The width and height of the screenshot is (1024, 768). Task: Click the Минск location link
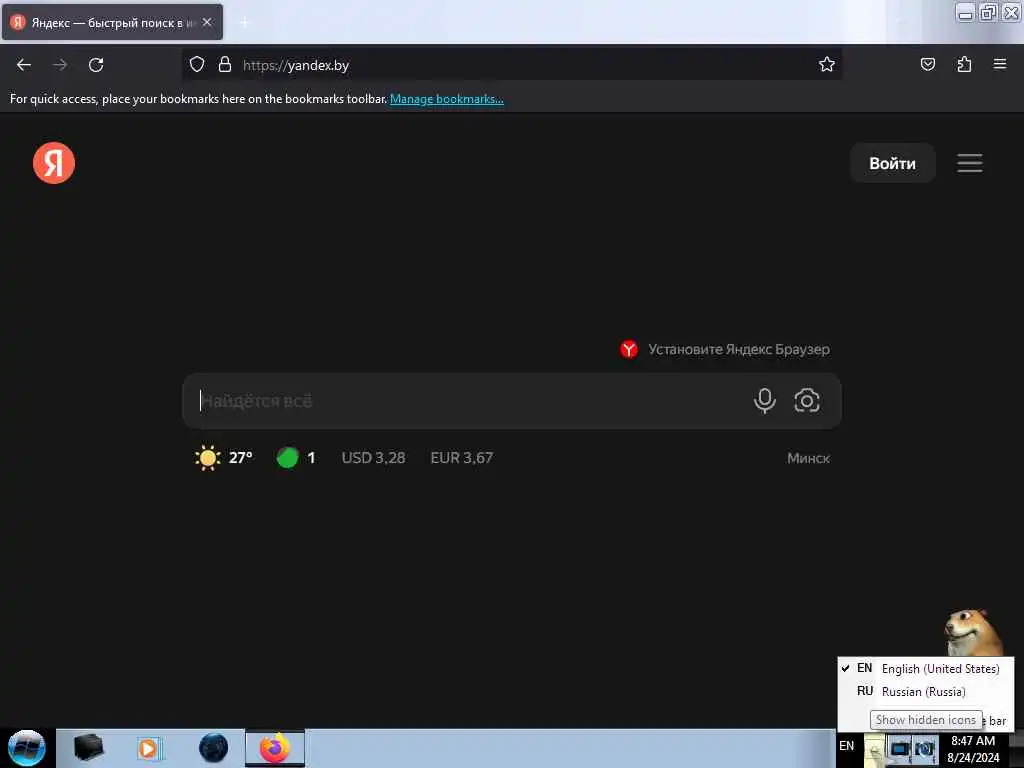808,458
